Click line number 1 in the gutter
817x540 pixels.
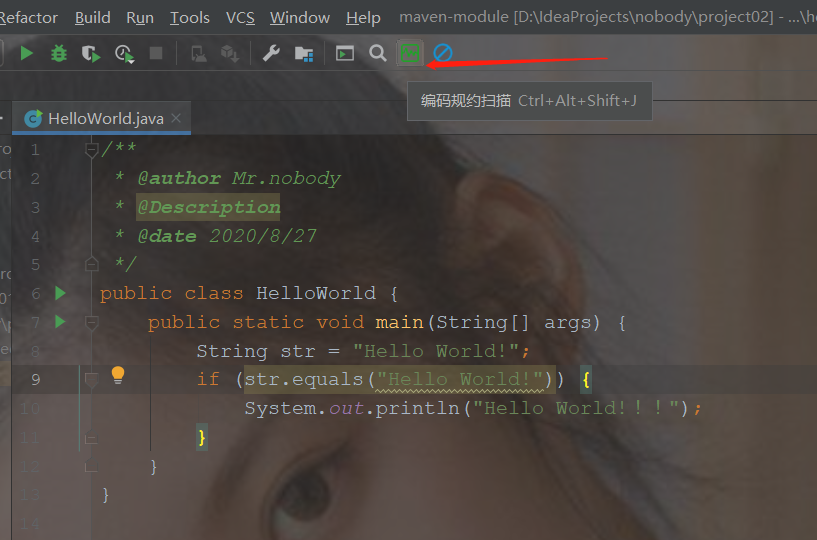(x=35, y=150)
